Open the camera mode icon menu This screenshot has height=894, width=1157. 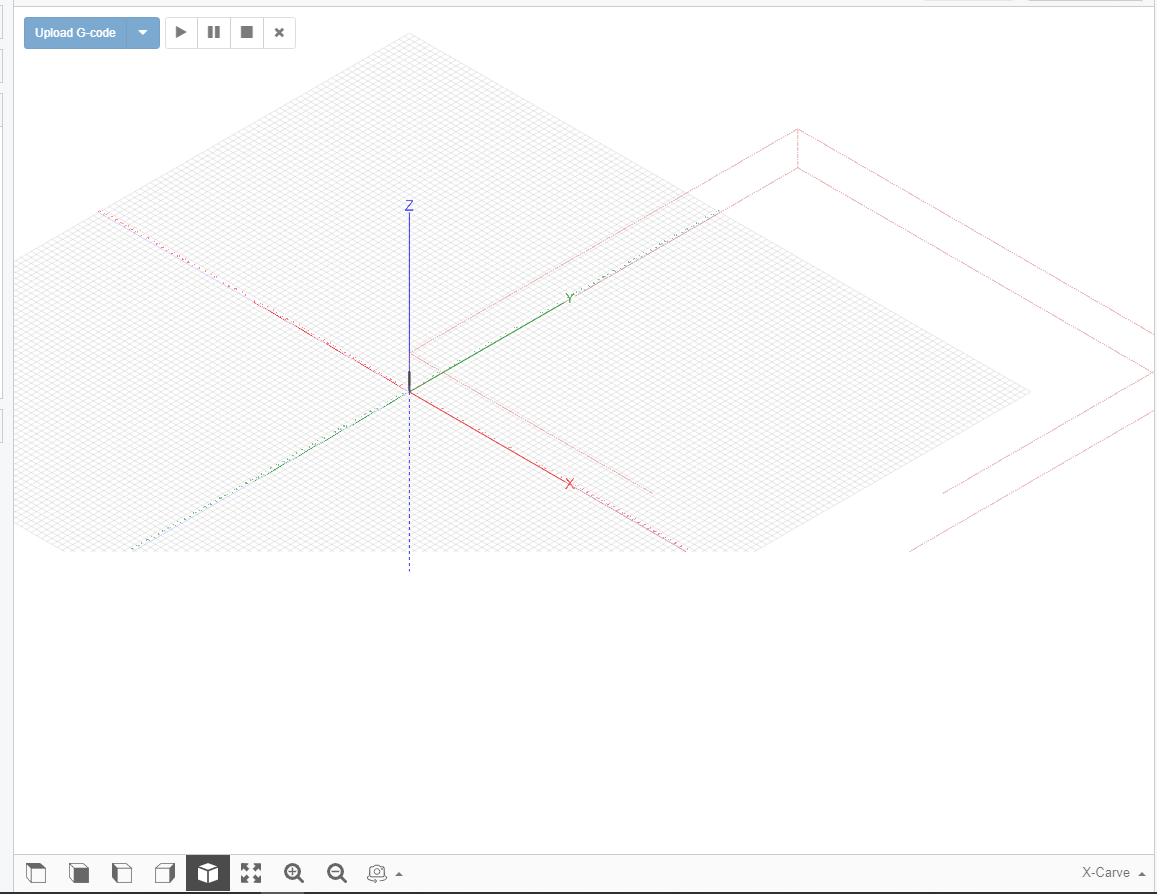pyautogui.click(x=377, y=873)
